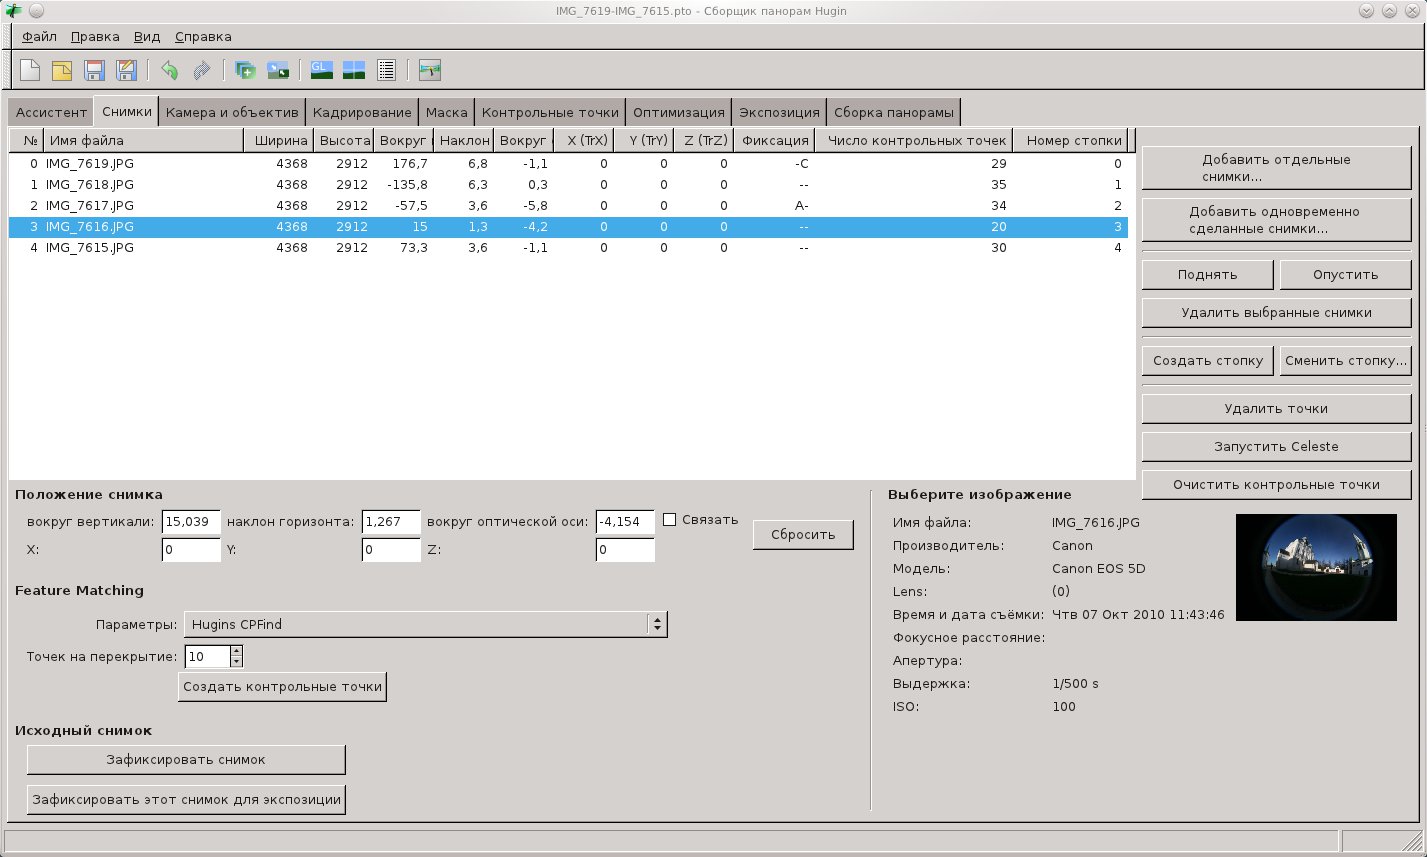This screenshot has width=1427, height=857.
Task: Click the New project icon
Action: (31, 70)
